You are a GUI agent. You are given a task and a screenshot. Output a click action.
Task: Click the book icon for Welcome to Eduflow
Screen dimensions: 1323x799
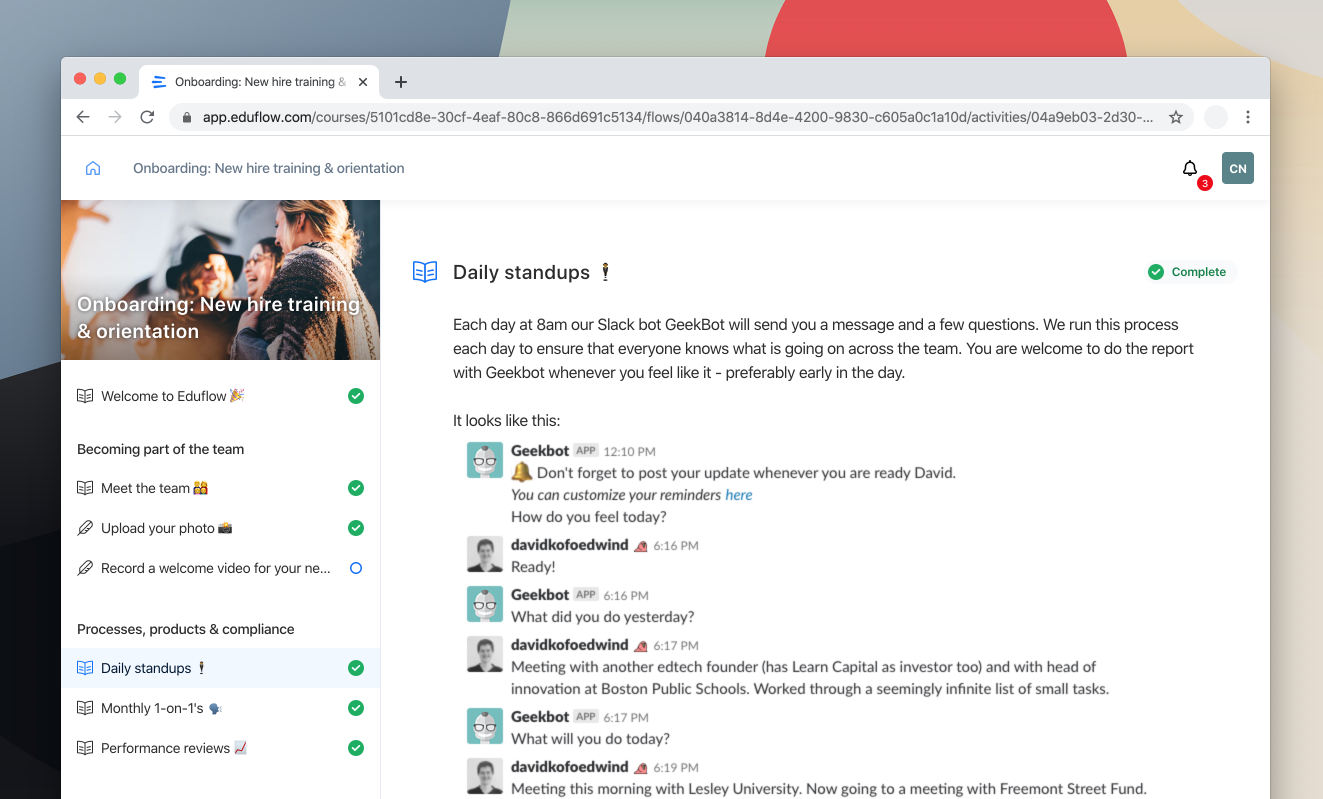[85, 396]
